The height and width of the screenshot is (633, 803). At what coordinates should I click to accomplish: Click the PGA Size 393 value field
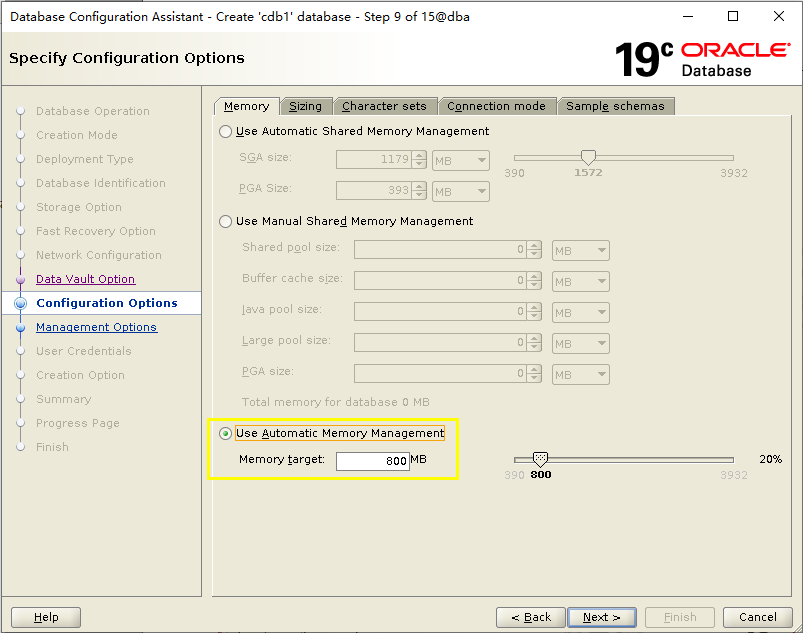pyautogui.click(x=374, y=191)
